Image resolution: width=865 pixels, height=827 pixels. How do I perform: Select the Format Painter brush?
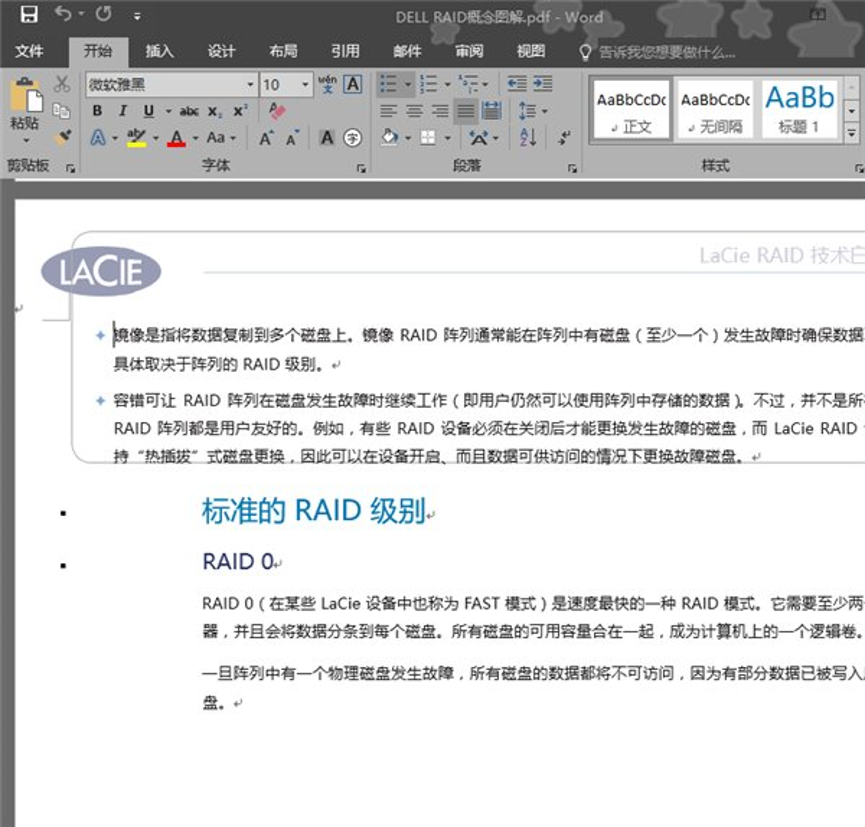(62, 138)
